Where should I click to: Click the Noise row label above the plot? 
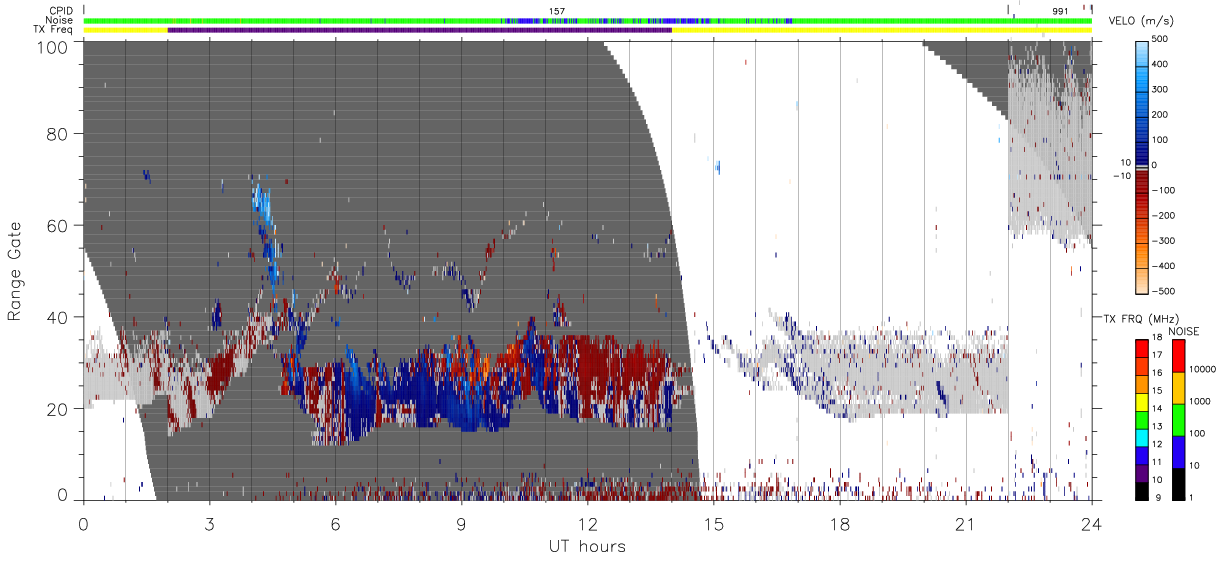(59, 20)
